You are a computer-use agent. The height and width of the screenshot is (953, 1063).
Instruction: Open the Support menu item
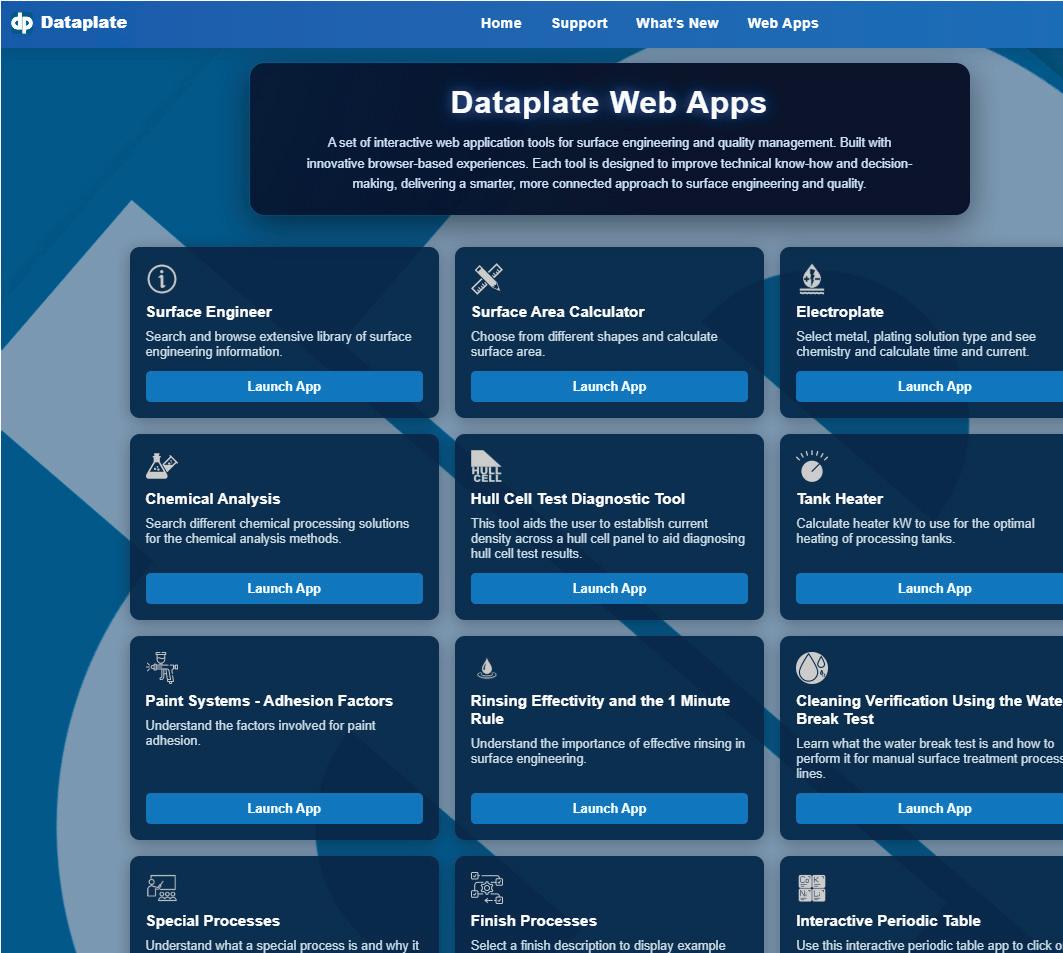tap(579, 23)
